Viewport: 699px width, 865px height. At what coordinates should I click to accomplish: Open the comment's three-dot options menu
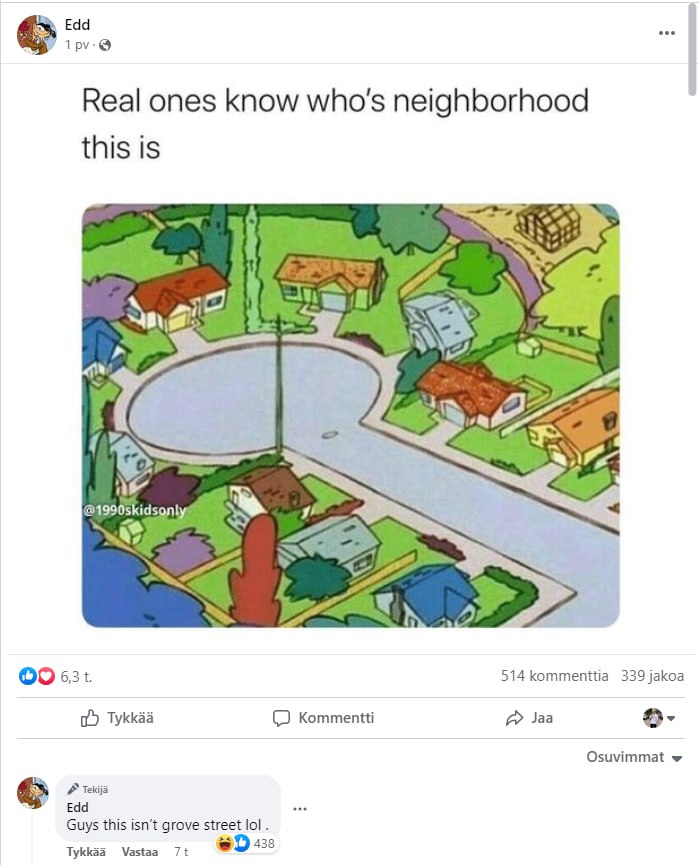pyautogui.click(x=300, y=809)
